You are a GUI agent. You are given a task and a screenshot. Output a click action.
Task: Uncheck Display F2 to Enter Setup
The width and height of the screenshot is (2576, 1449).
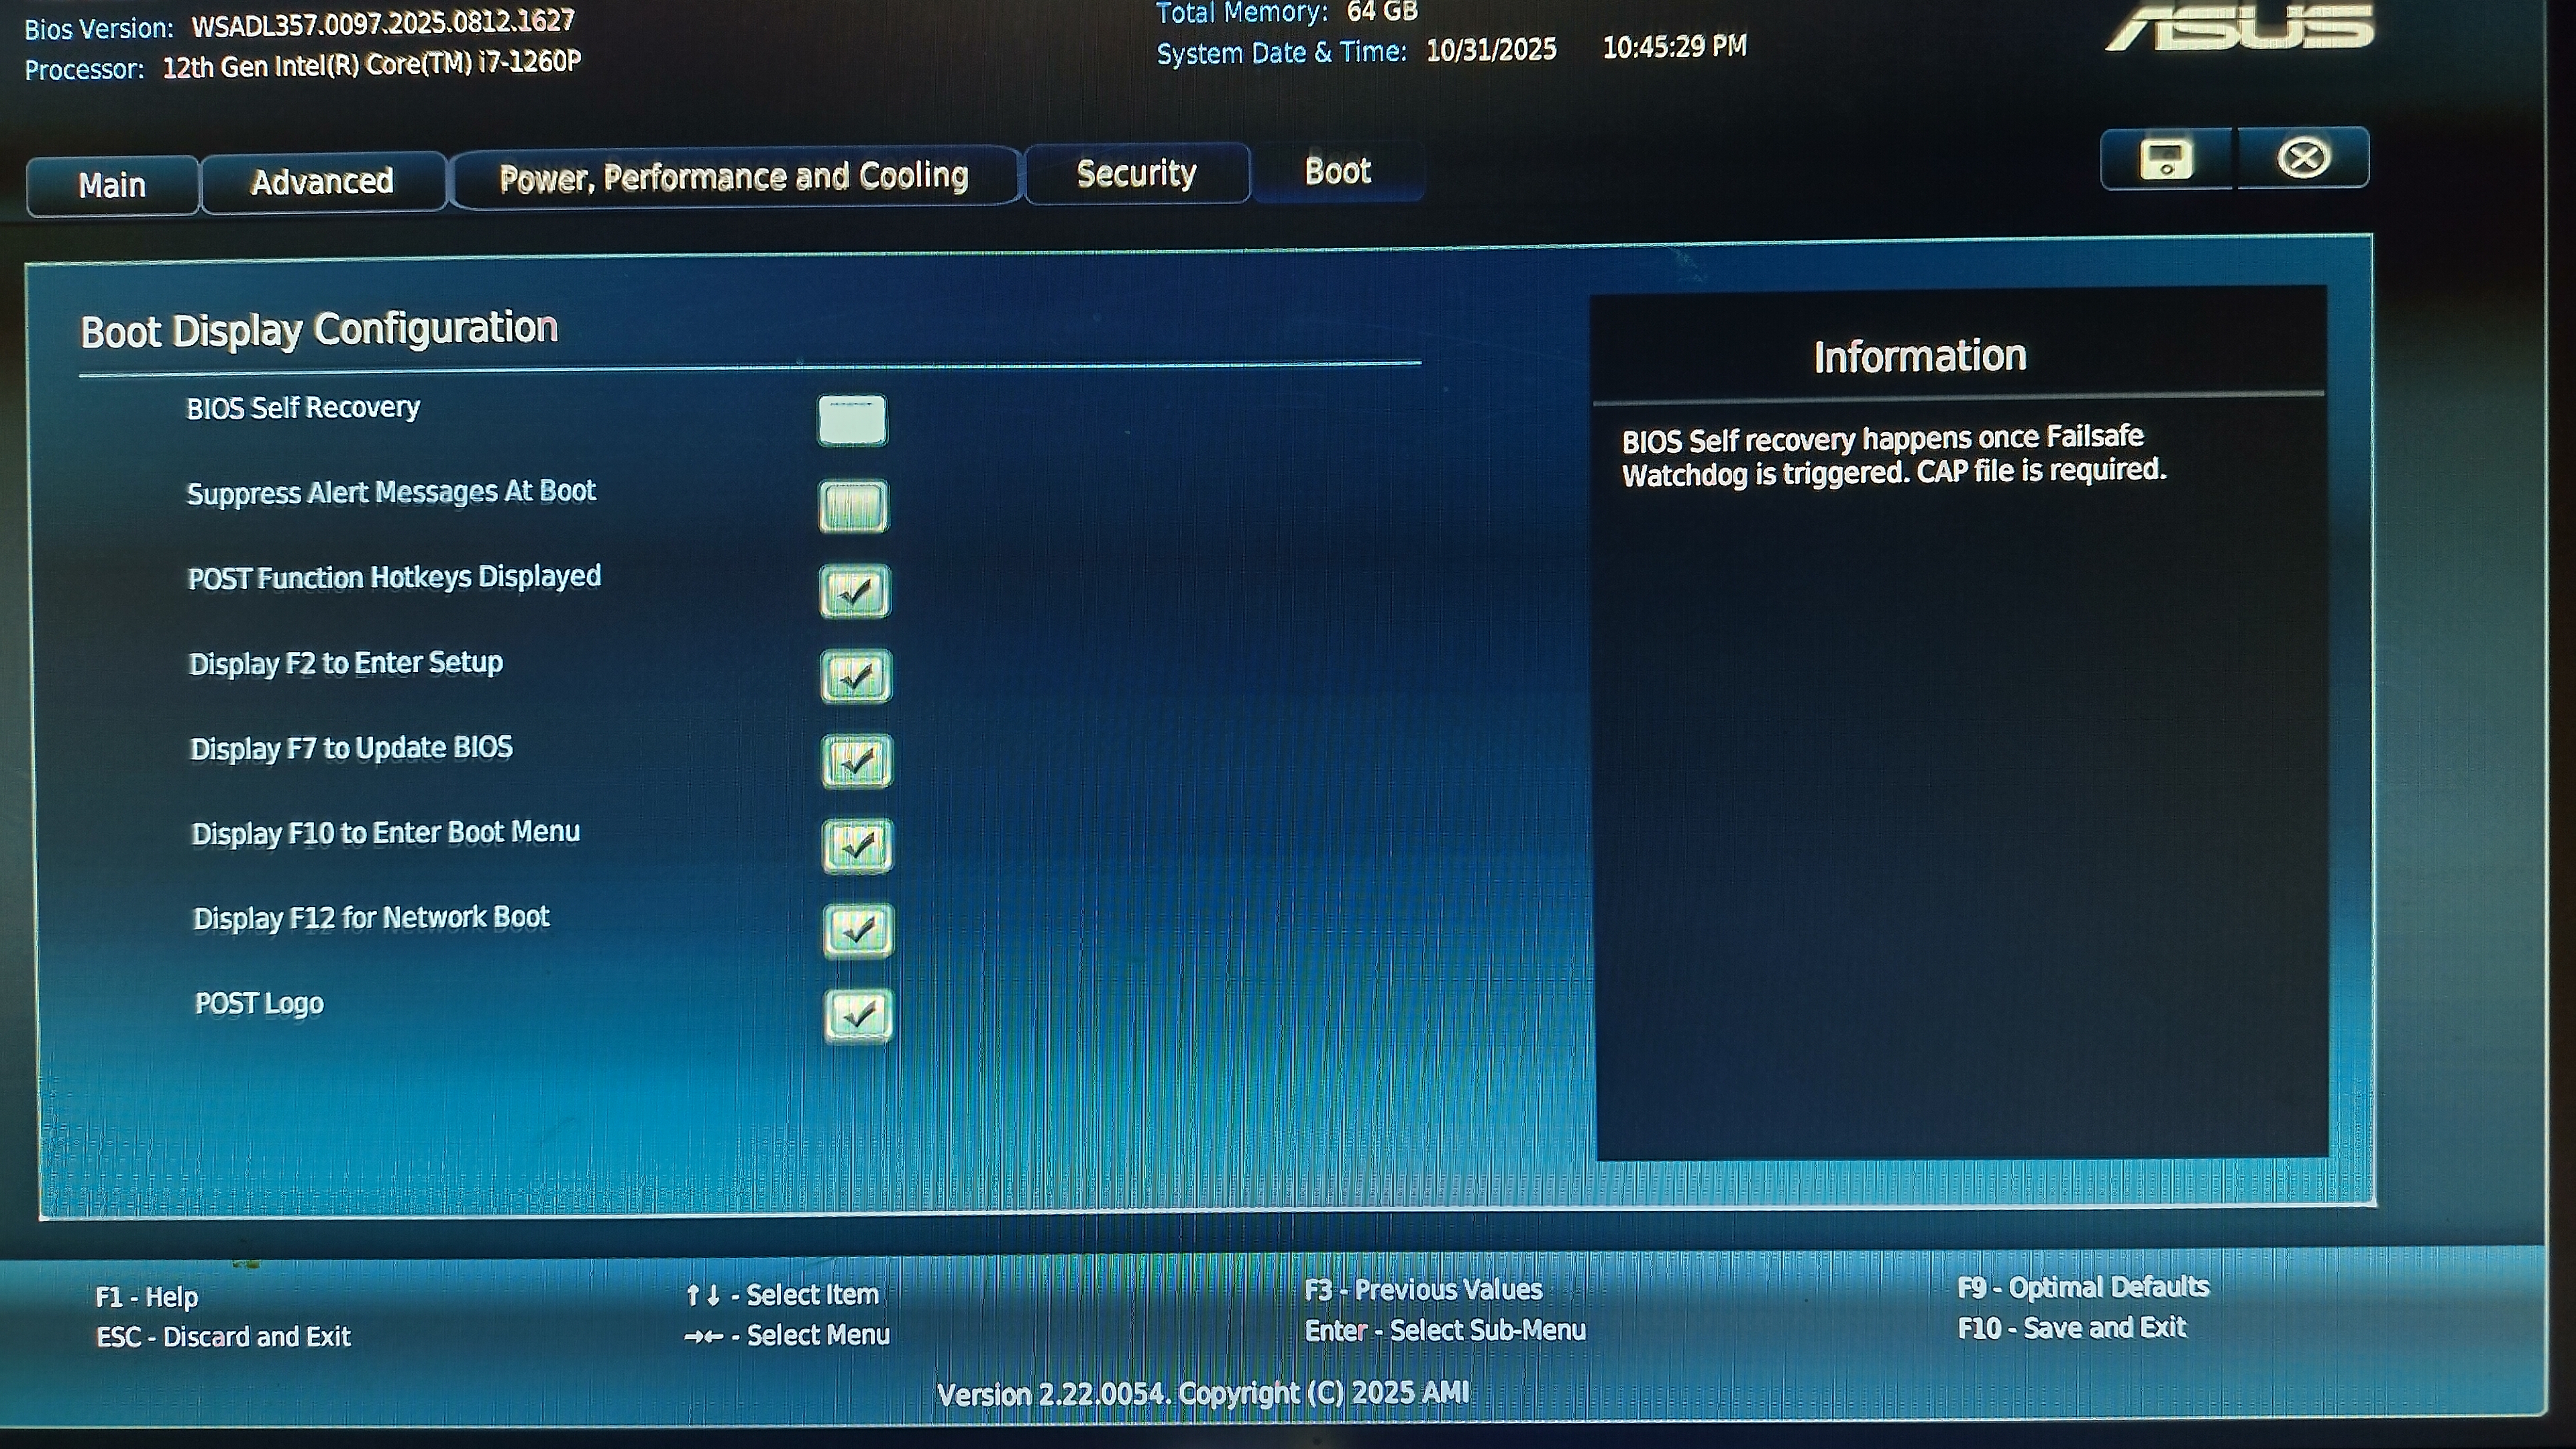[x=856, y=677]
